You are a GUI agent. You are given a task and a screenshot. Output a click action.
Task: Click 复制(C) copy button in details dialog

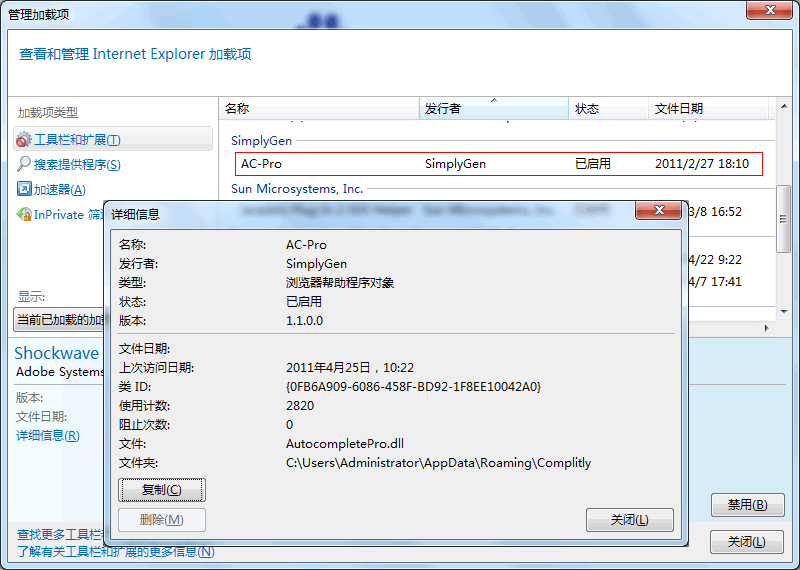[x=162, y=490]
